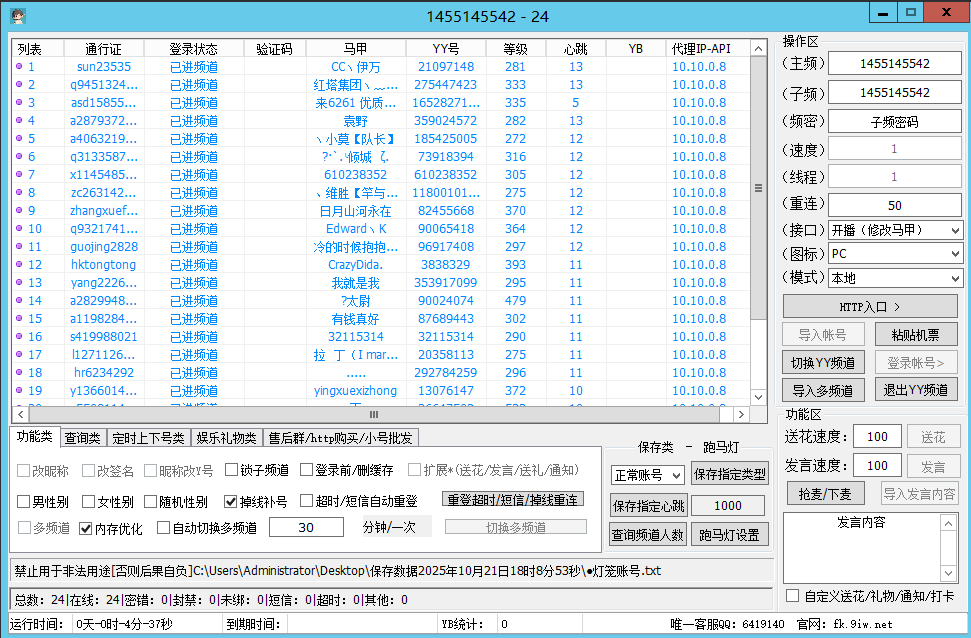This screenshot has height=638, width=971.
Task: Click the purple dot icon on row 5
Action: (19, 139)
